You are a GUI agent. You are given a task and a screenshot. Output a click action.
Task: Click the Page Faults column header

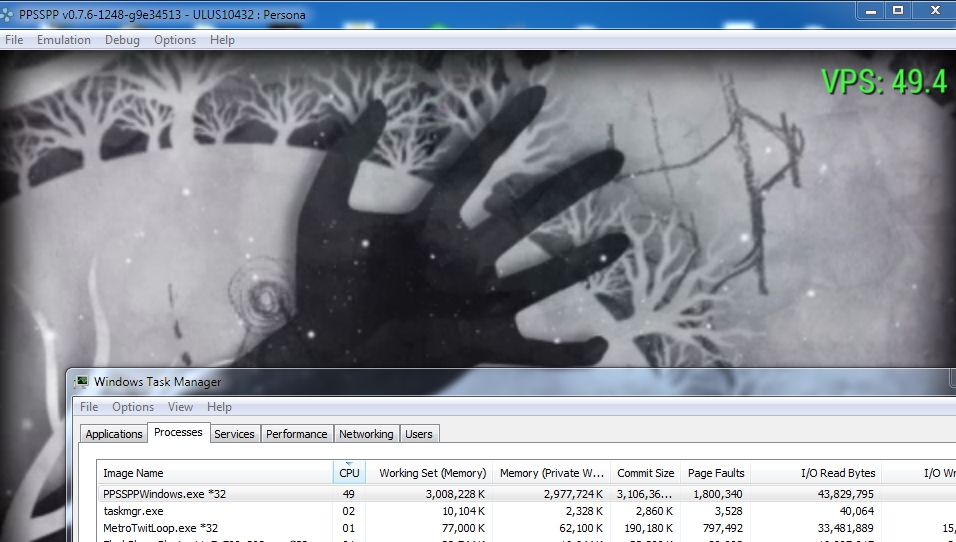(716, 473)
